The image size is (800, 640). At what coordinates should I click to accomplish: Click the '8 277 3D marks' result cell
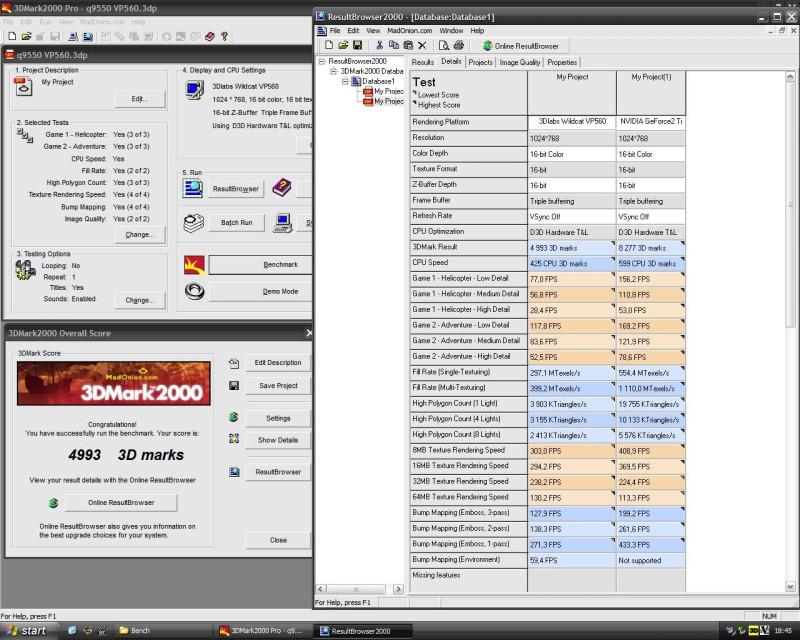[651, 248]
